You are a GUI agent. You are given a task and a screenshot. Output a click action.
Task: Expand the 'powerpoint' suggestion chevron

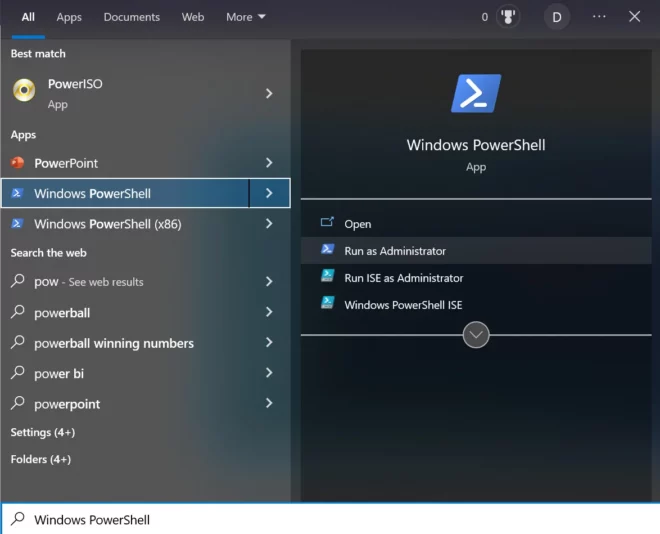269,403
